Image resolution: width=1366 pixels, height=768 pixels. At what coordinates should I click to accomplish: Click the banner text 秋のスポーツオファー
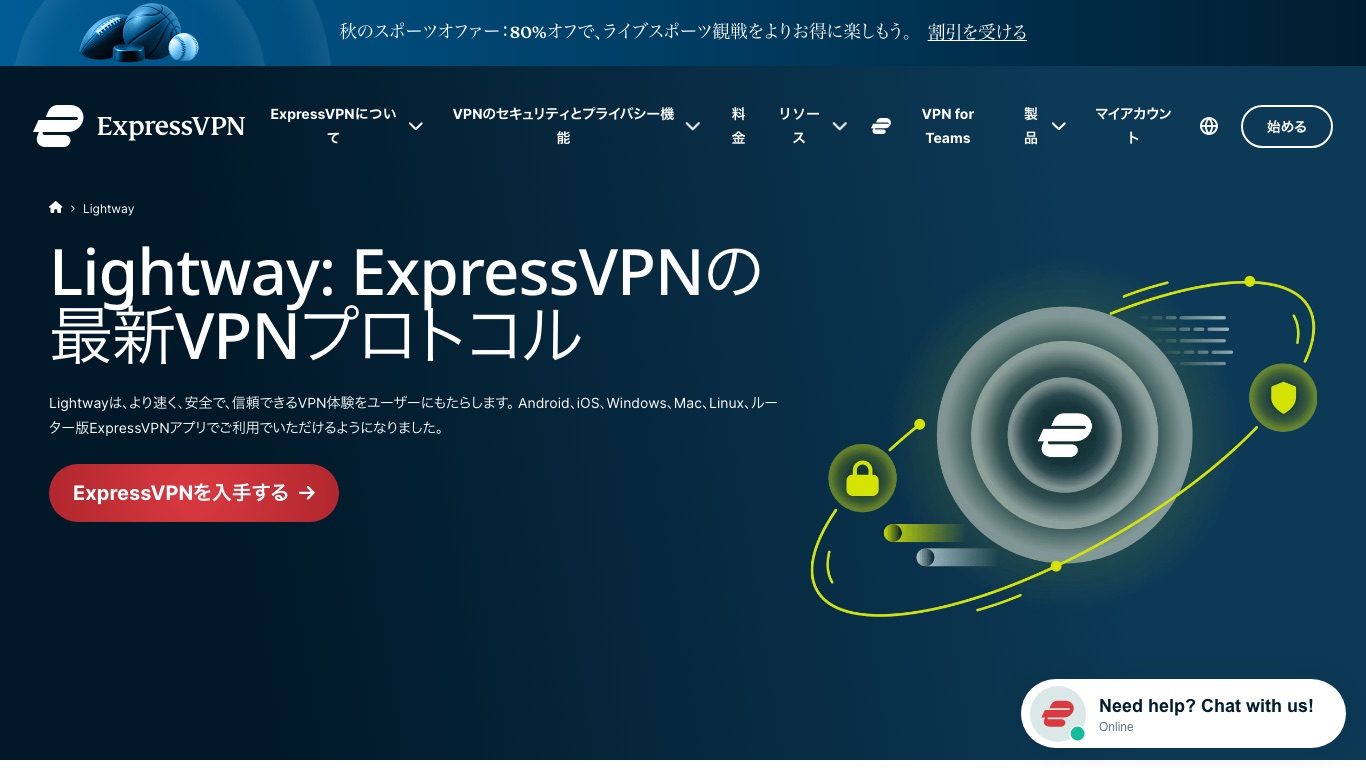click(x=418, y=32)
